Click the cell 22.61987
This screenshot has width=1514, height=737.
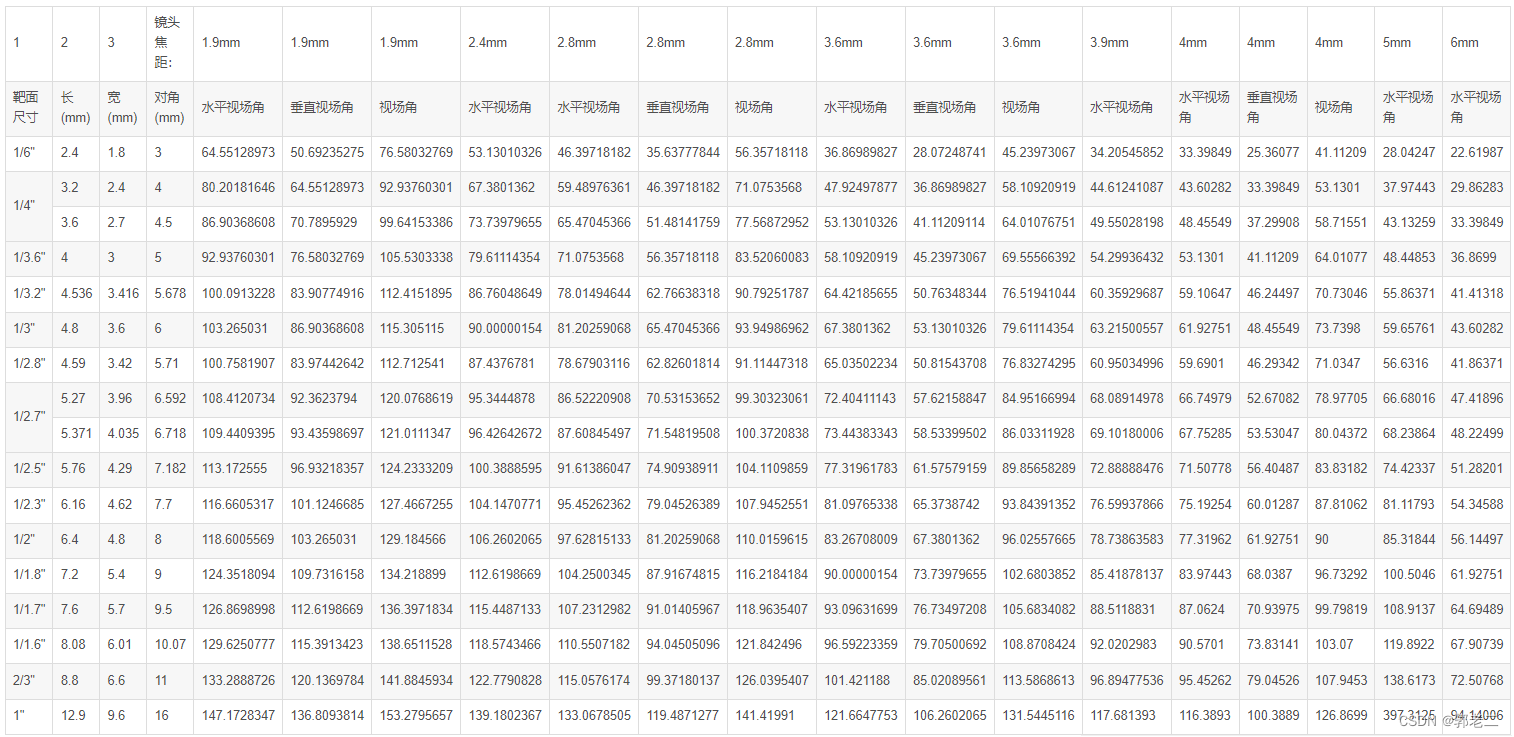pyautogui.click(x=1477, y=152)
